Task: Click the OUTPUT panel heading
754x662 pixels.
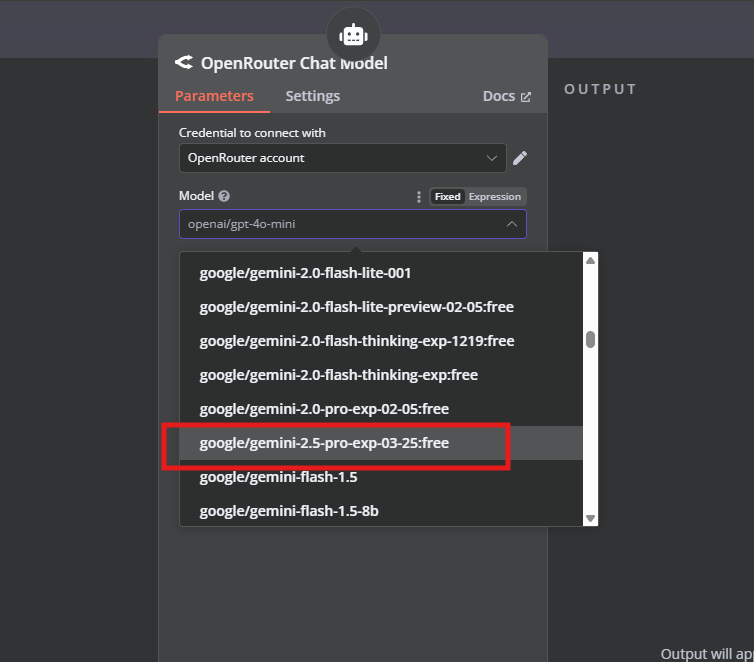Action: [600, 89]
